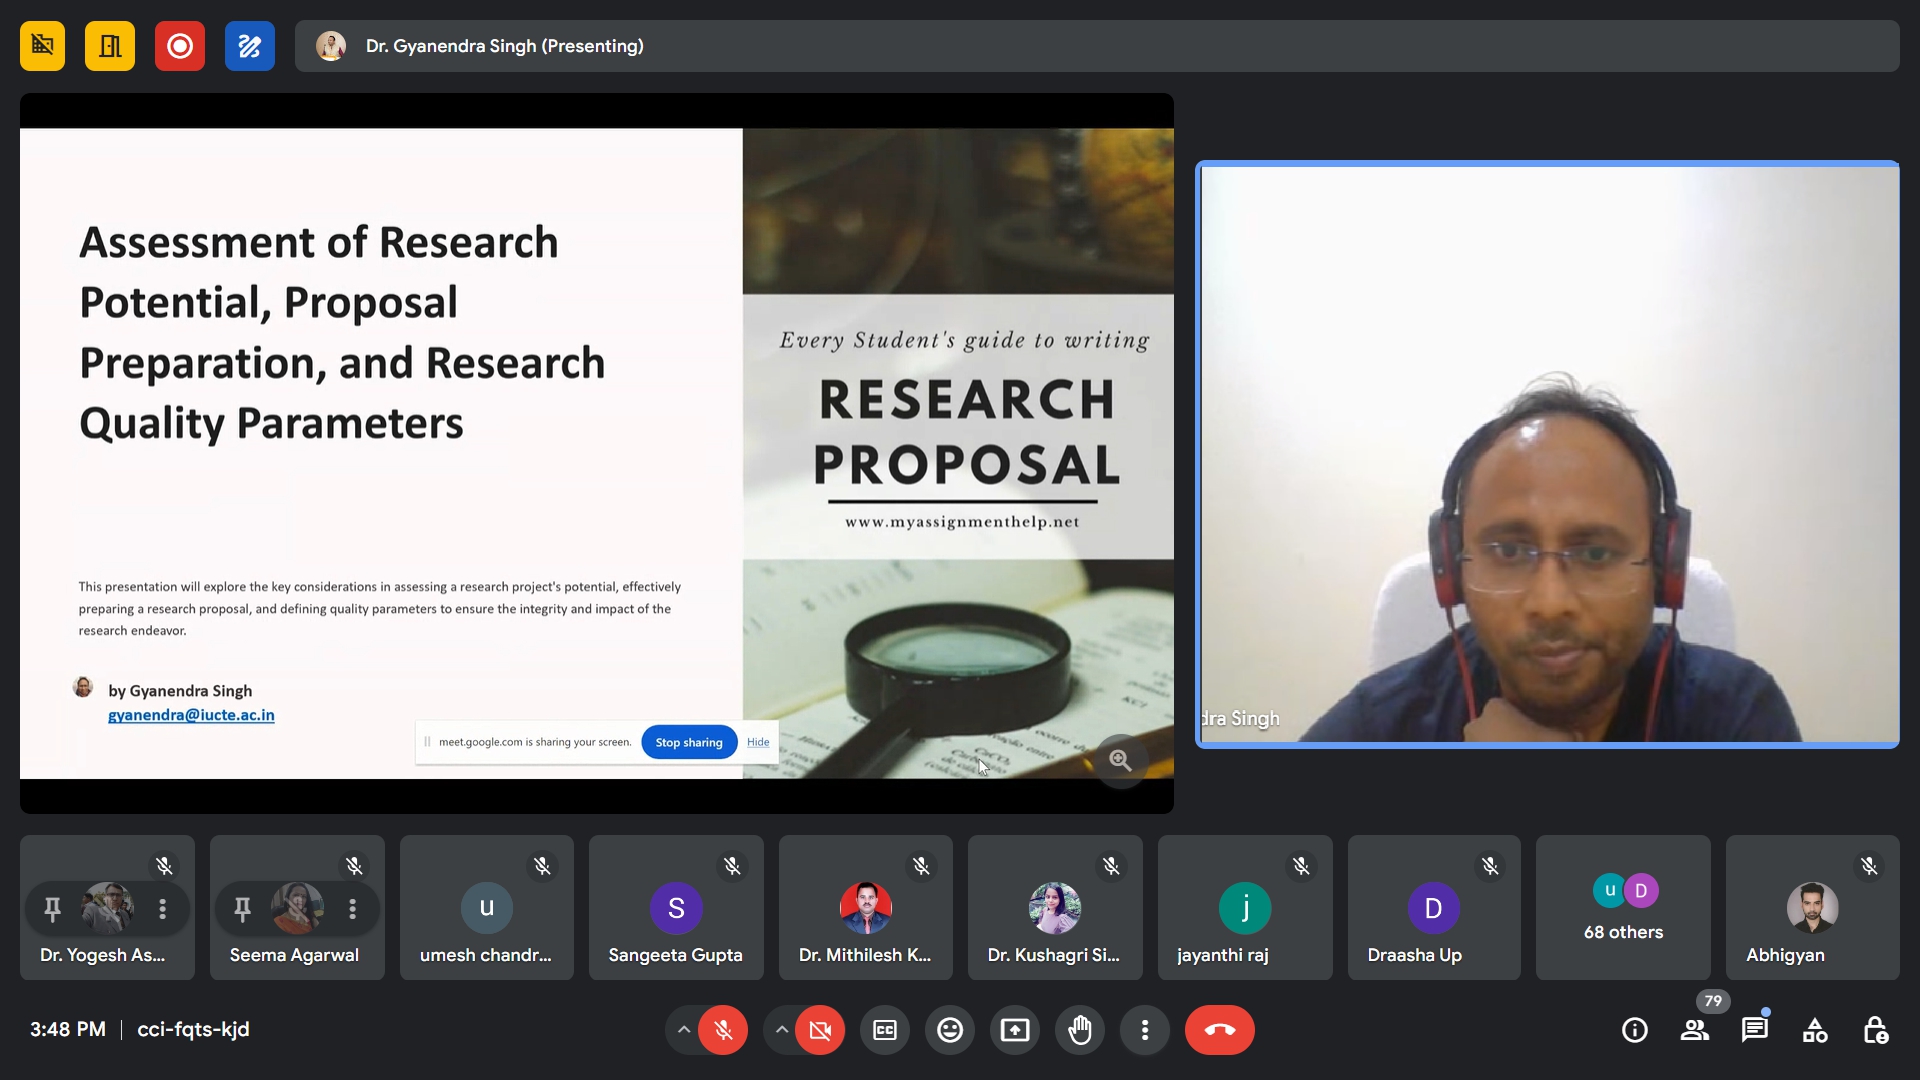The image size is (1920, 1080).
Task: Click the yellow door extension icon
Action: pos(110,46)
